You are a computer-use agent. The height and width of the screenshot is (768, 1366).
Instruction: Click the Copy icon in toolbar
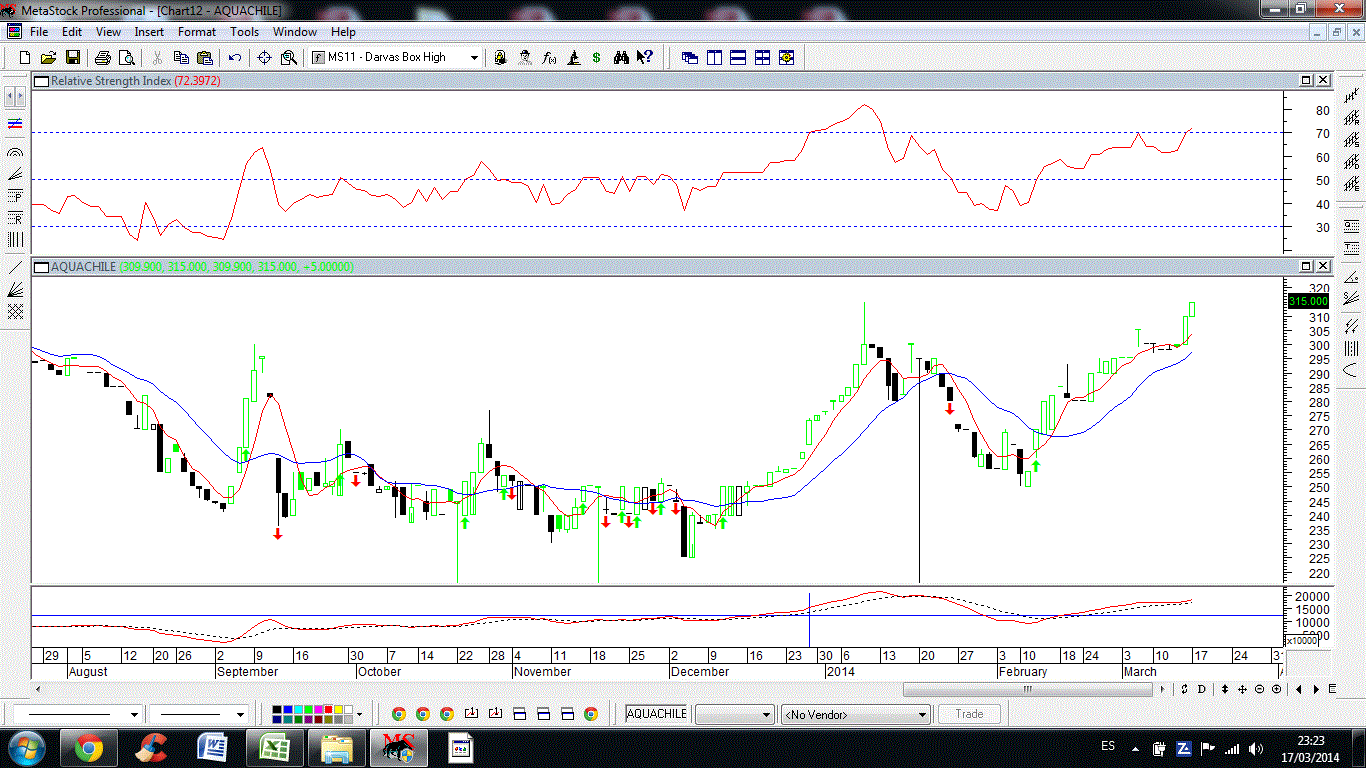tap(181, 57)
